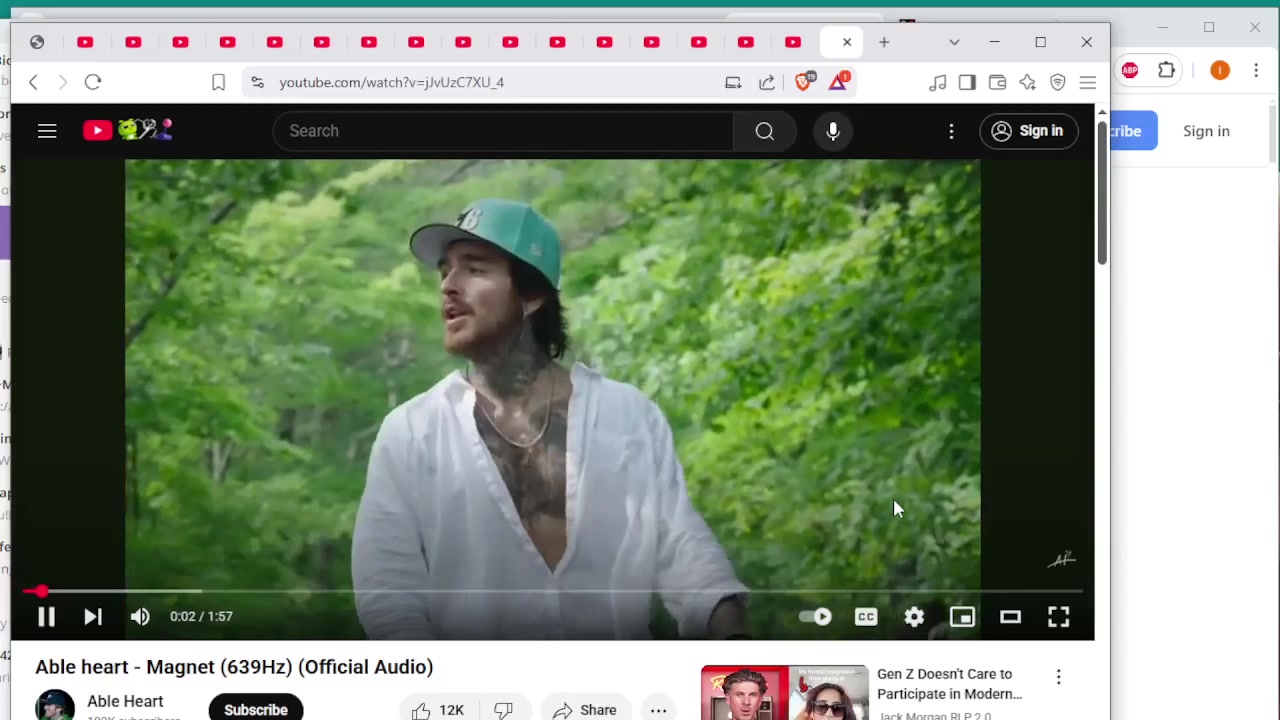Screen dimensions: 1280x720
Task: Open profile avatar in background window
Action: (x=1219, y=70)
